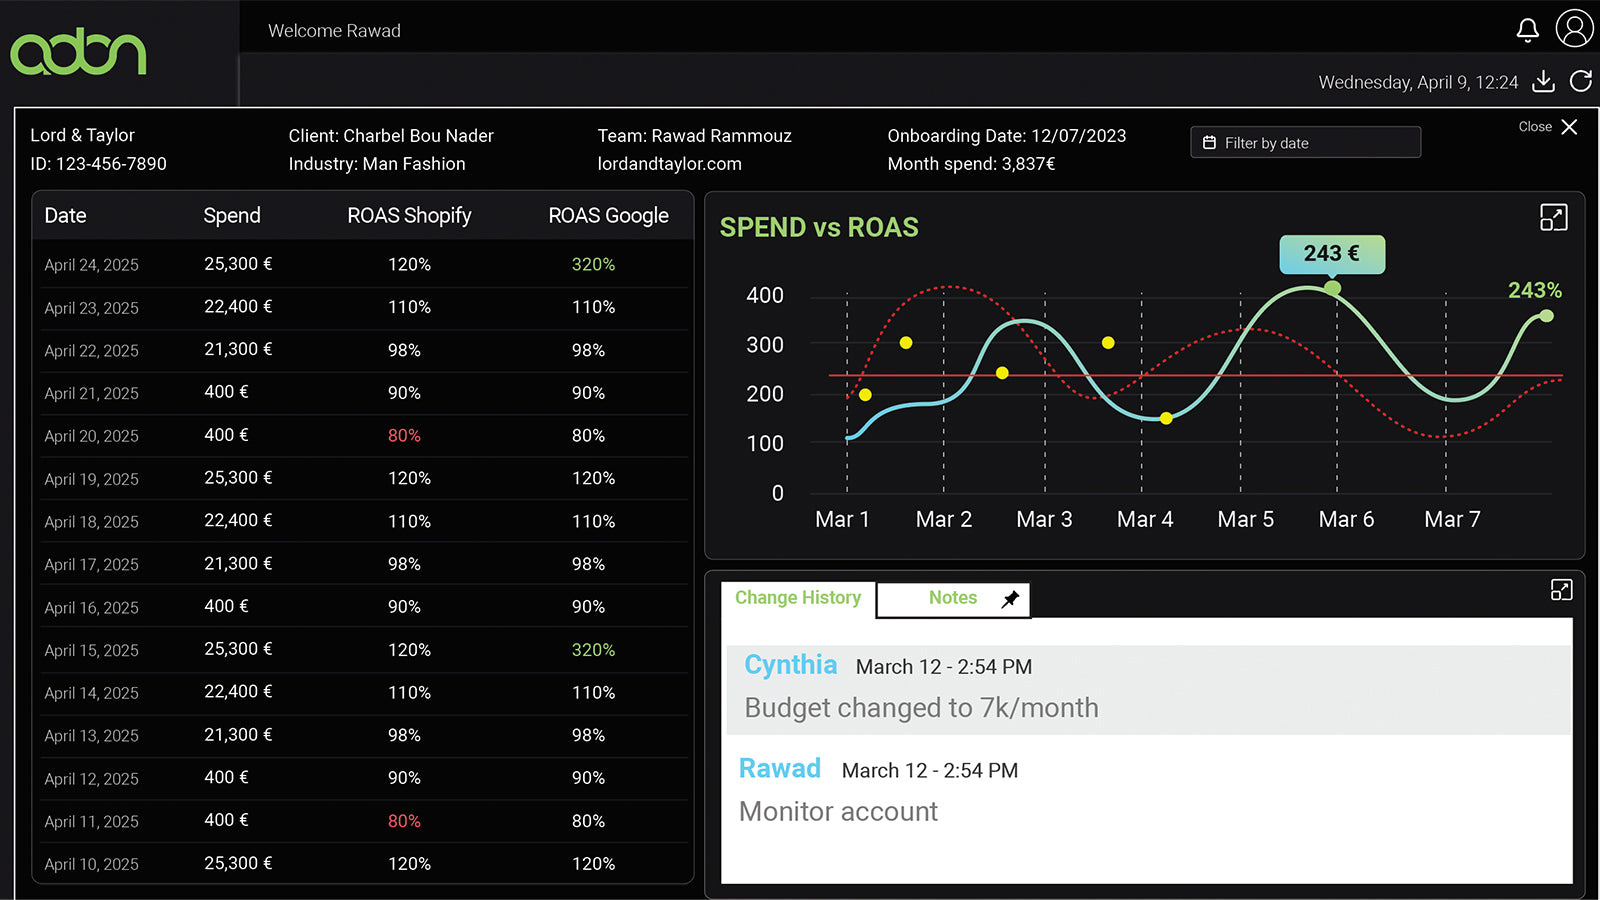The height and width of the screenshot is (900, 1600).
Task: Click the April 16, 2025 date cell
Action: pos(91,608)
